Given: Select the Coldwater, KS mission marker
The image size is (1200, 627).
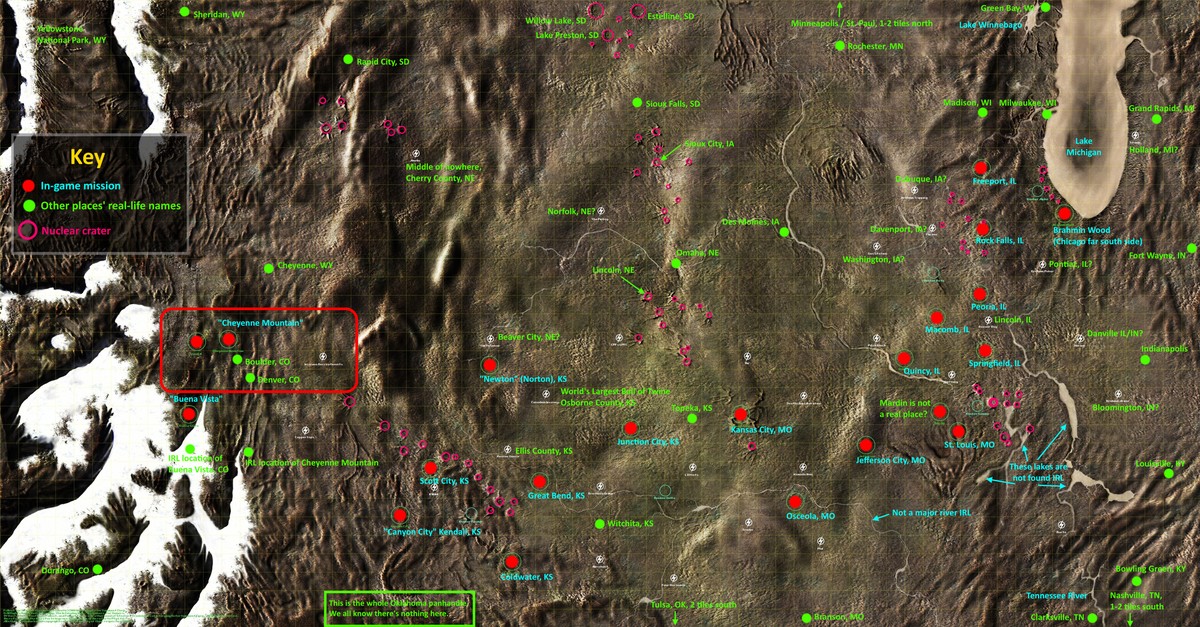Looking at the screenshot, I should tap(512, 561).
